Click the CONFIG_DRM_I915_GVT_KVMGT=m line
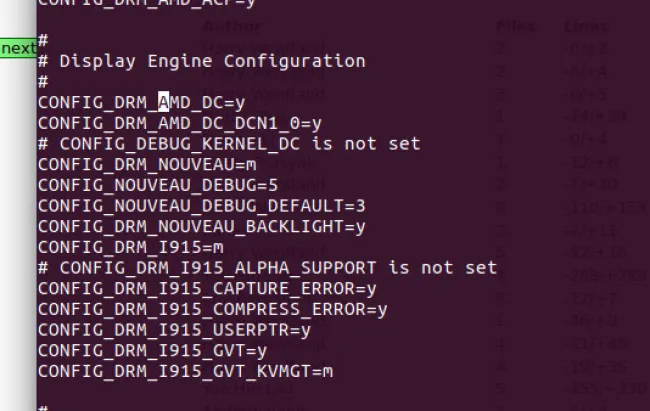This screenshot has height=411, width=650. tap(185, 371)
